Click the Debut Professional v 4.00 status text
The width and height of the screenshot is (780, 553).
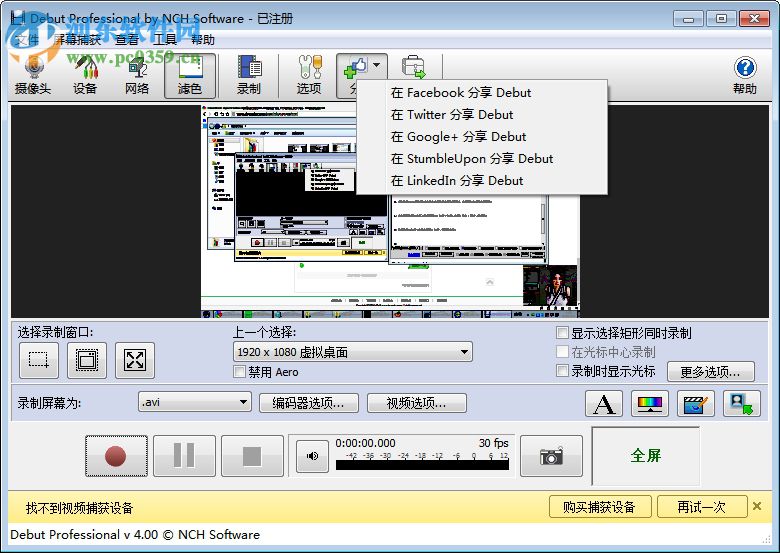pos(135,535)
